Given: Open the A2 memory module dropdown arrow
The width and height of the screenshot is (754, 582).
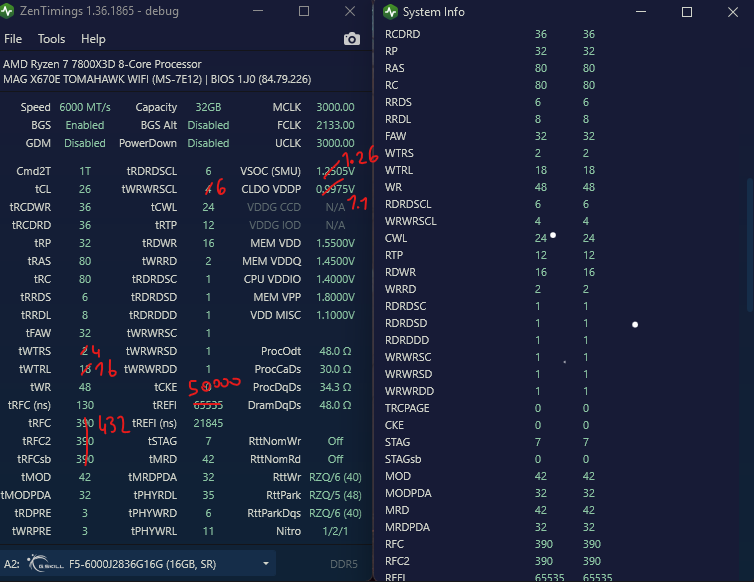Looking at the screenshot, I should (266, 564).
